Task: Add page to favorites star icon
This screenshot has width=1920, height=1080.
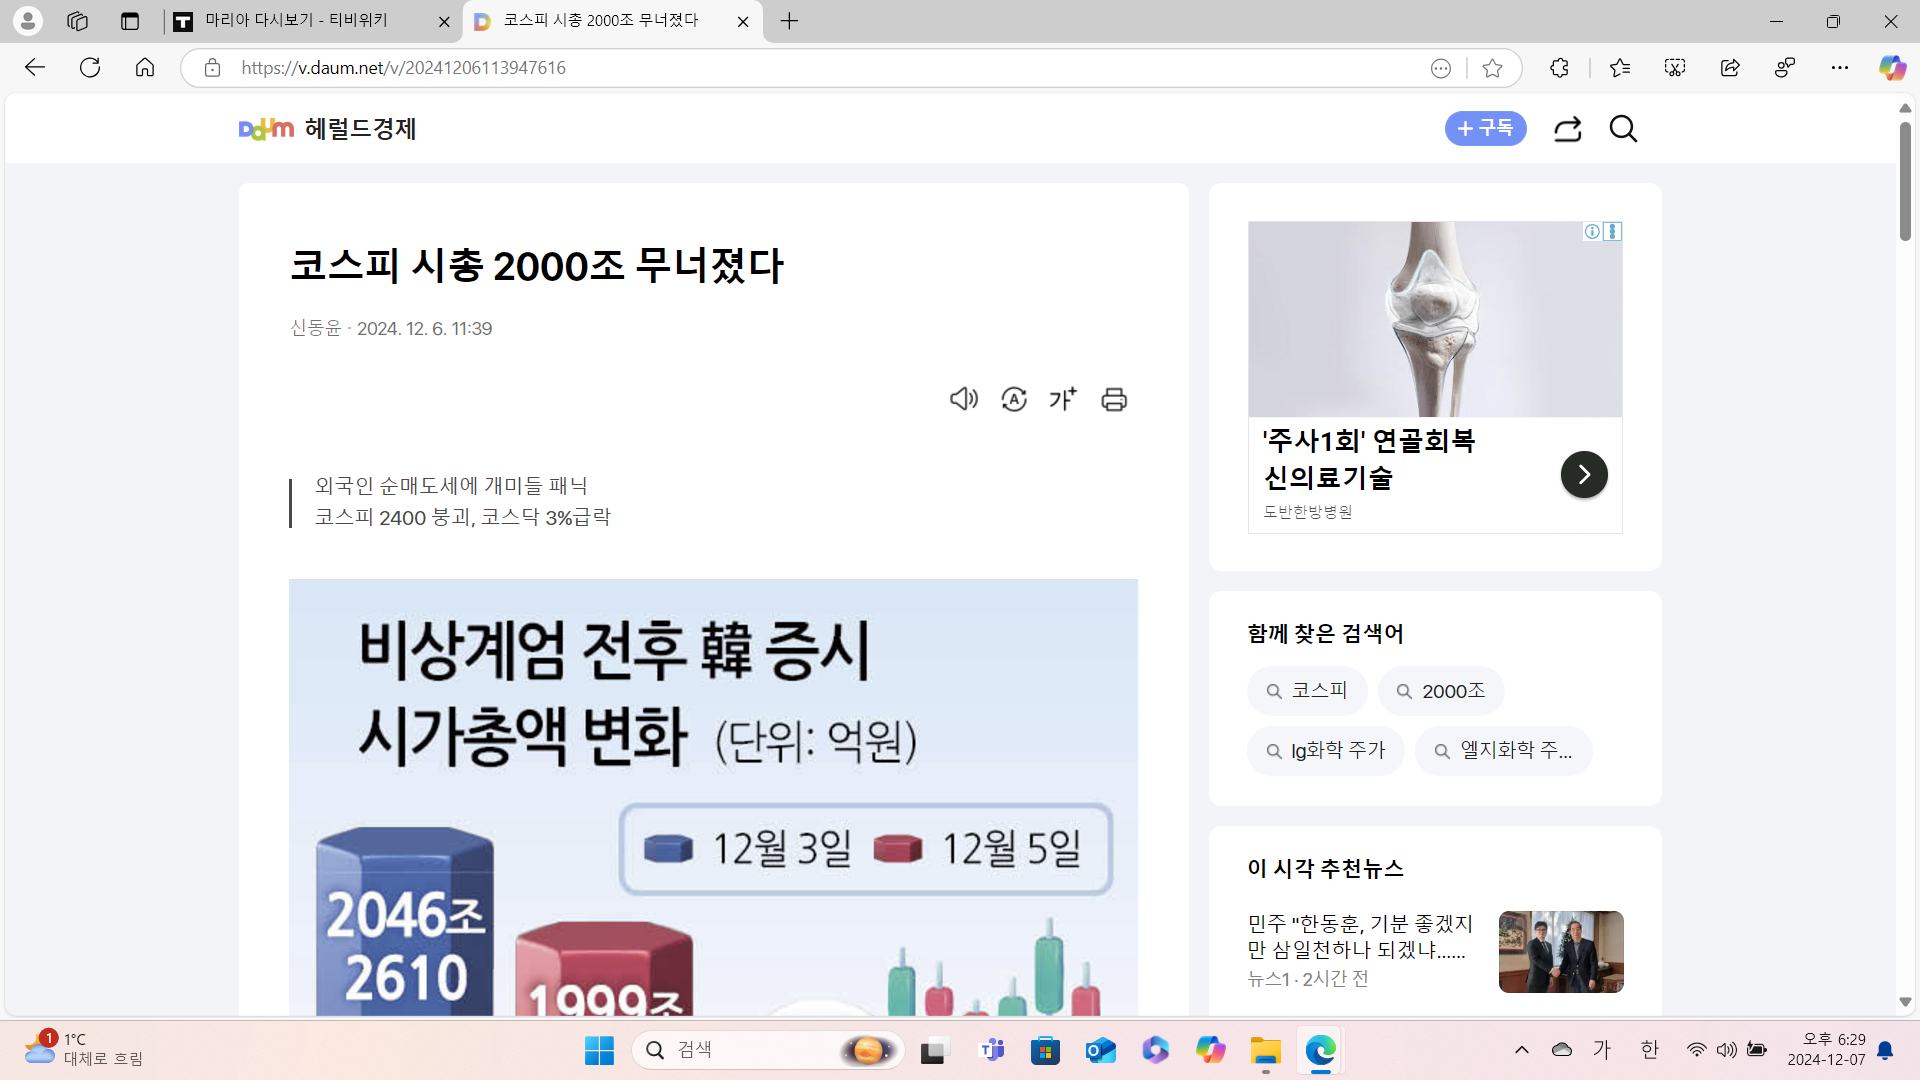Action: 1492,68
